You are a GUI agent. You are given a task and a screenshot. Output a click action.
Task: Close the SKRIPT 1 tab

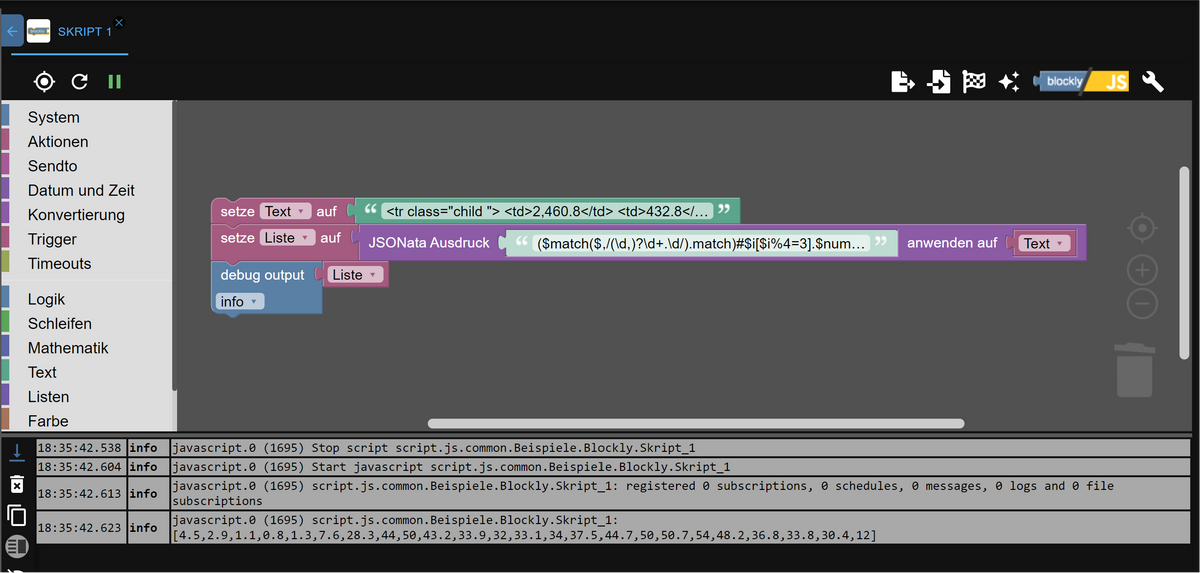119,22
